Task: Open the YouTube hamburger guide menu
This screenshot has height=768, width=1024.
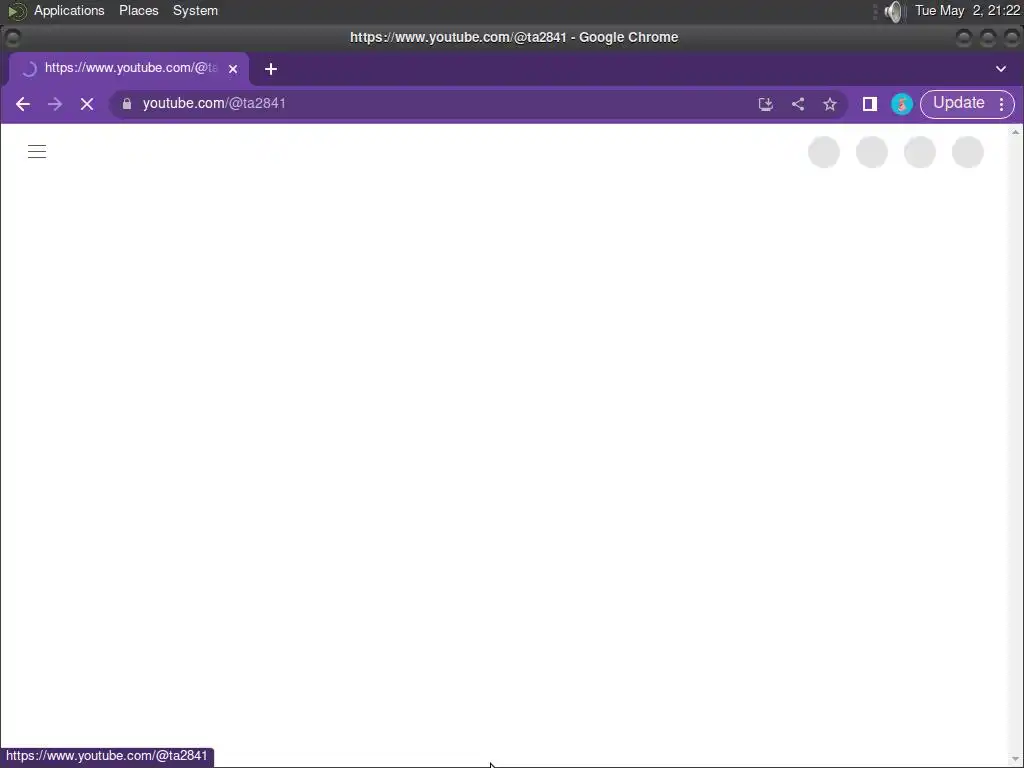Action: [x=37, y=152]
